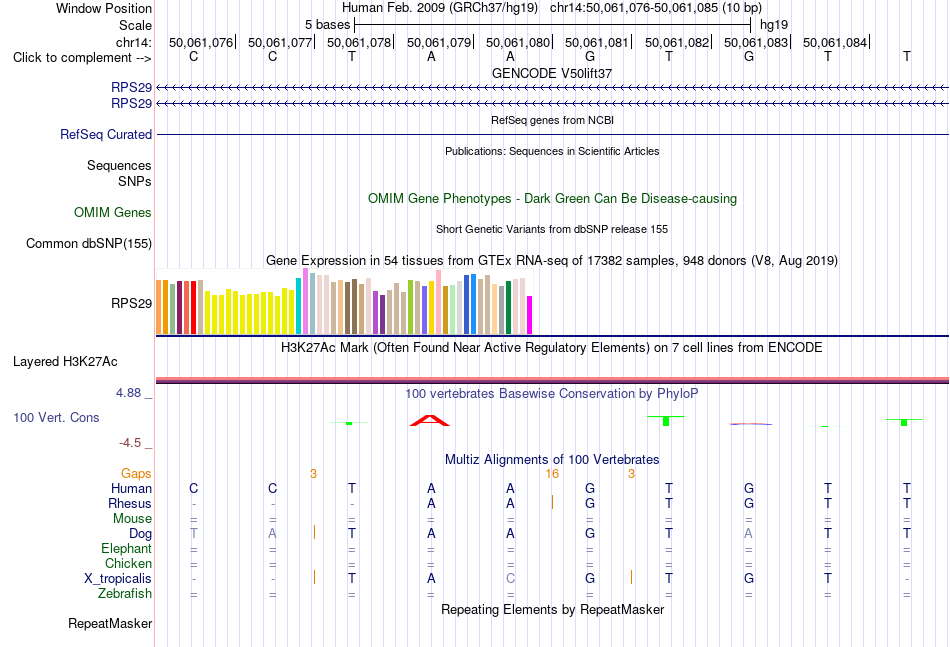Image resolution: width=950 pixels, height=647 pixels.
Task: Click the 'Window Position' label
Action: click(x=104, y=8)
